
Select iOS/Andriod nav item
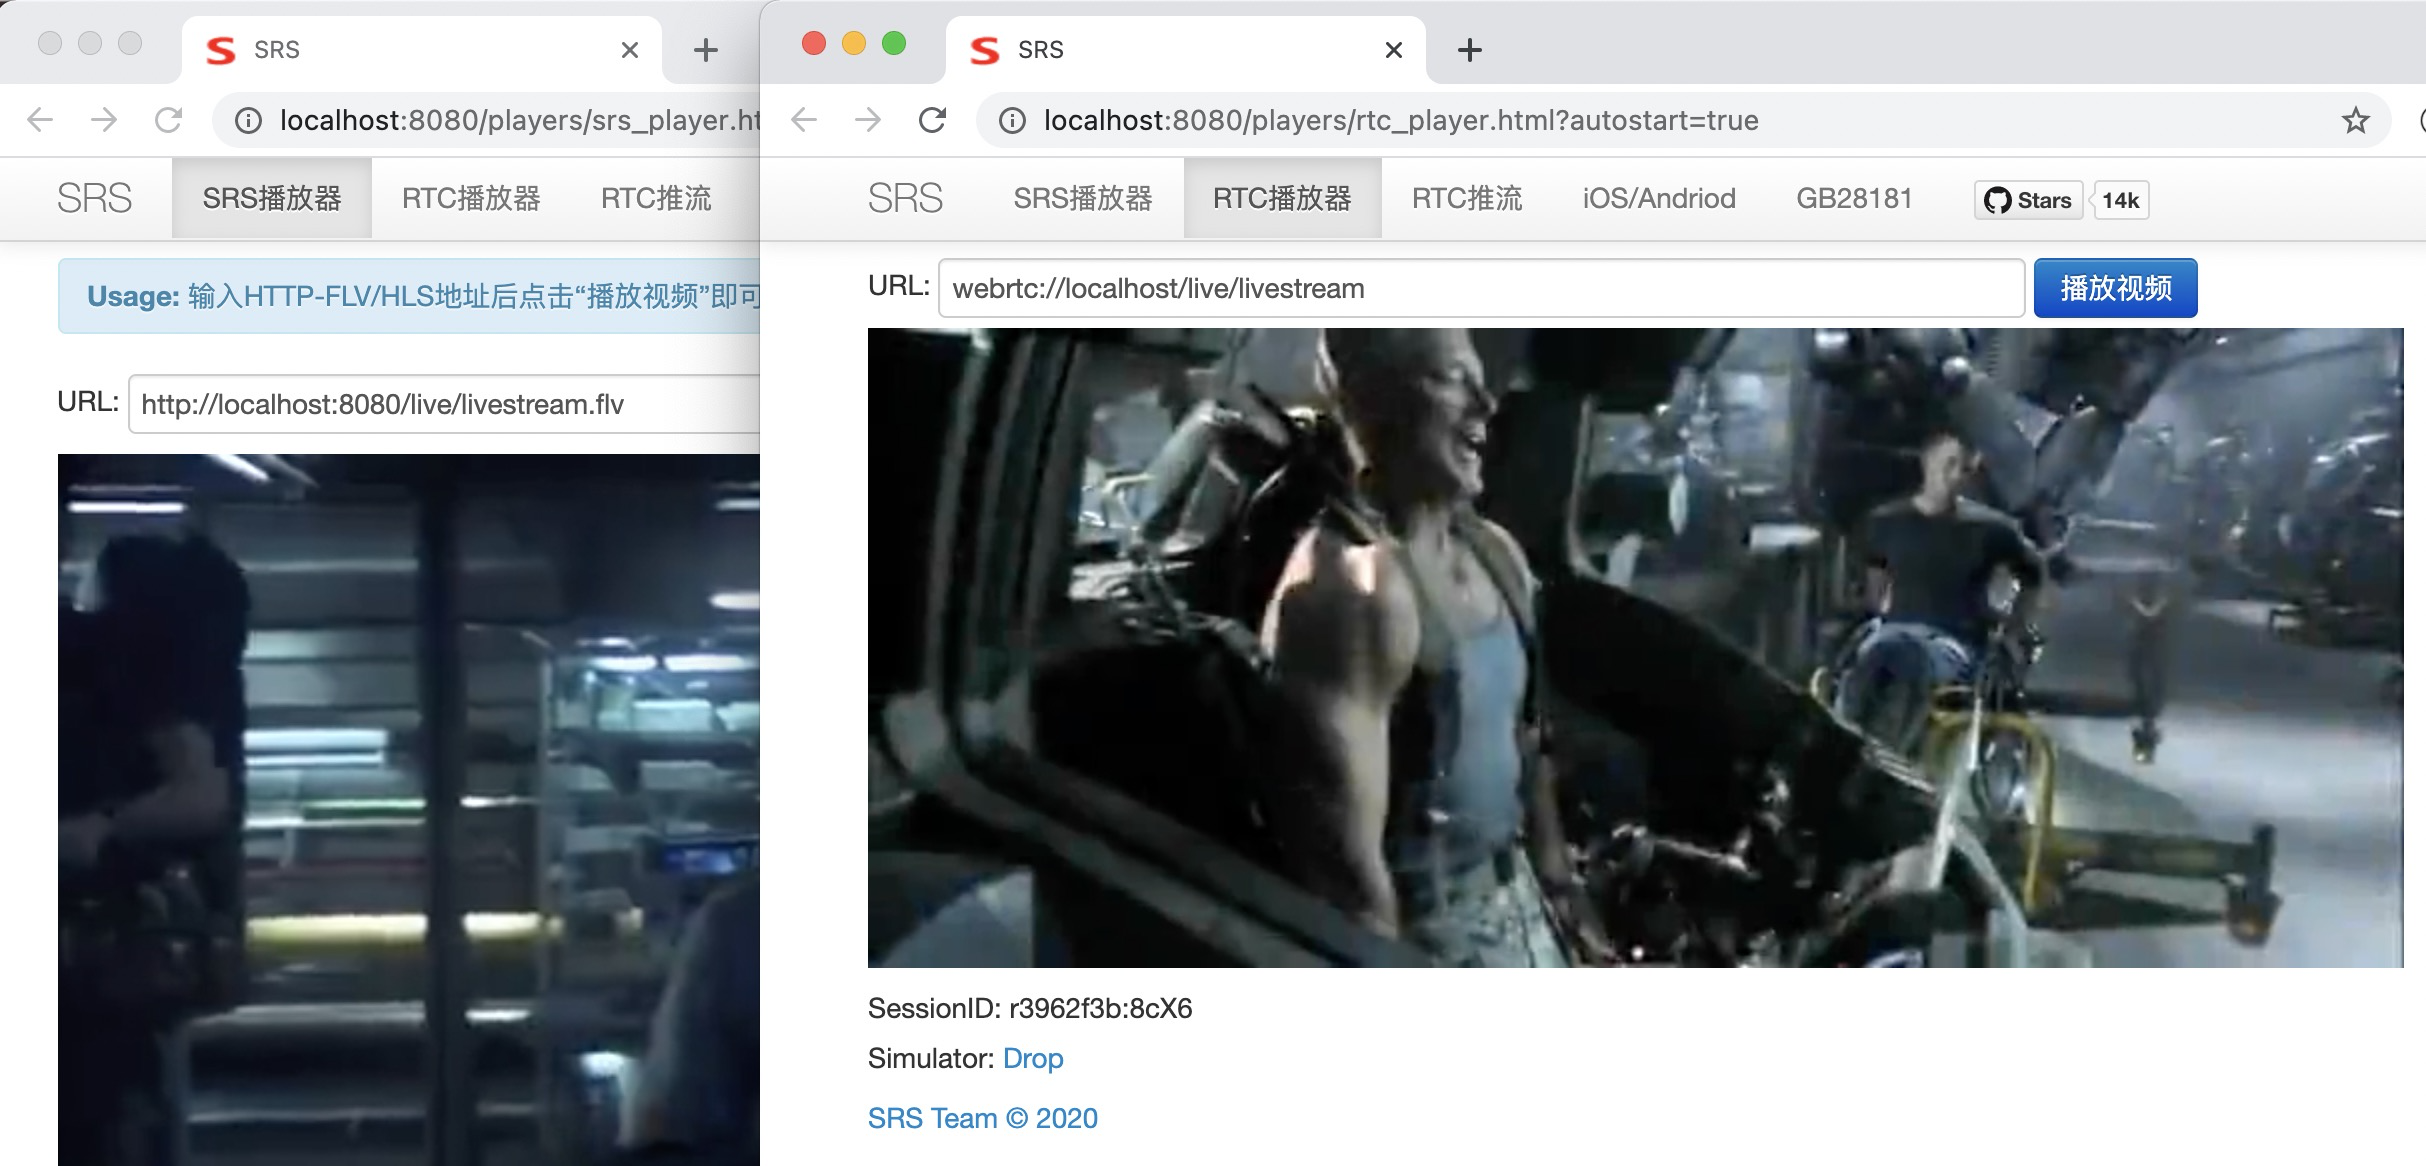1658,198
